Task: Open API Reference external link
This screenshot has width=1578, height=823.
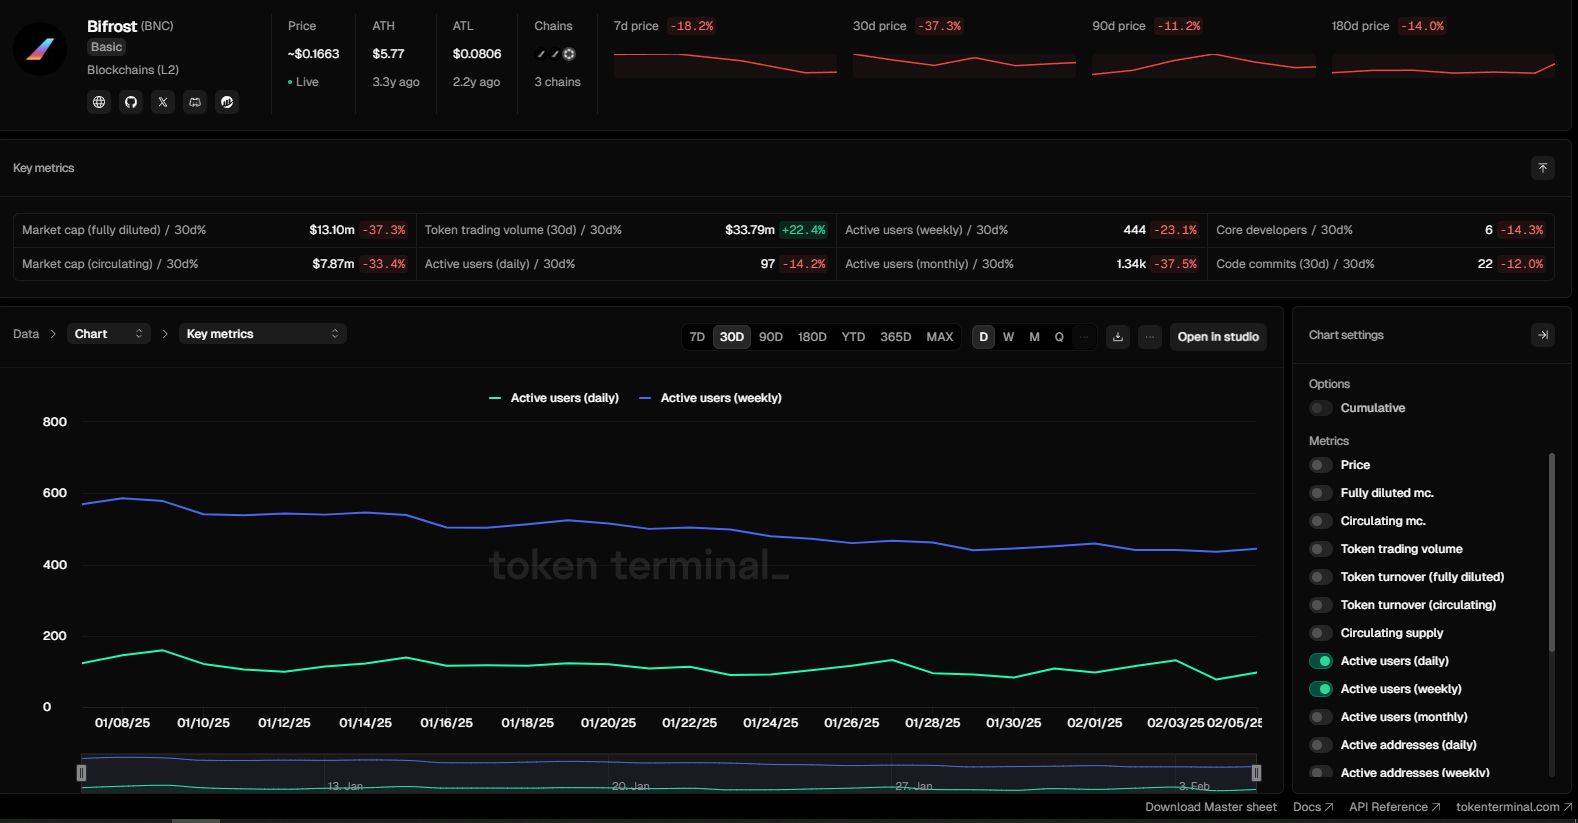Action: point(1395,807)
